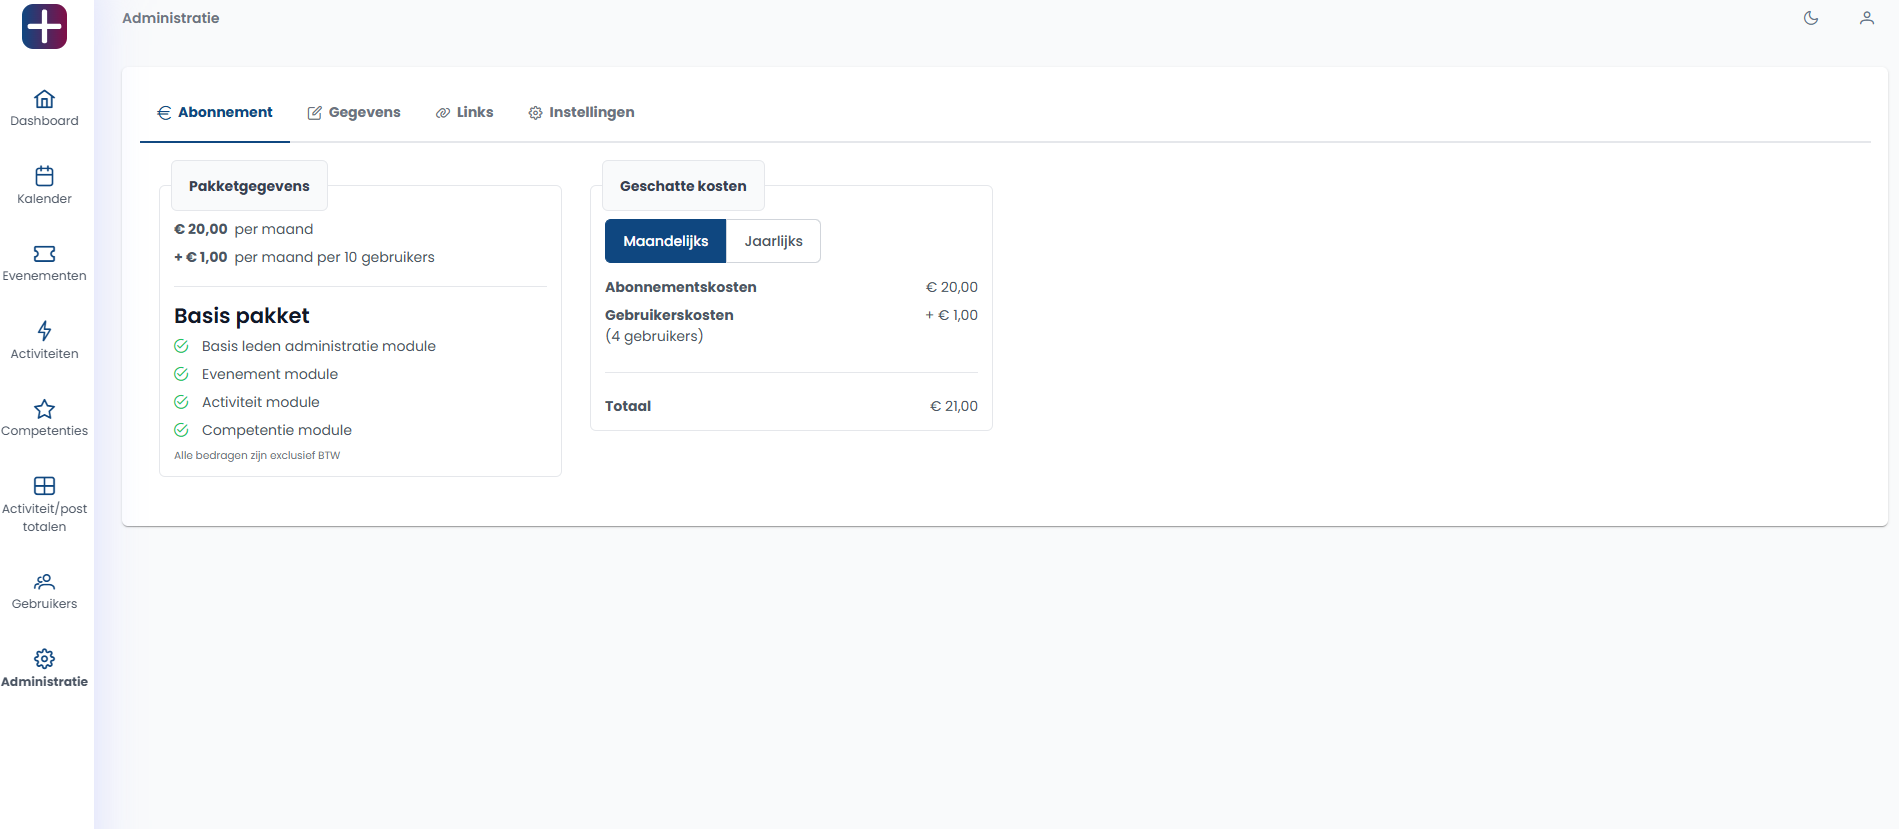Open Activiteit/post totalen grid icon
Image resolution: width=1899 pixels, height=829 pixels.
point(44,486)
